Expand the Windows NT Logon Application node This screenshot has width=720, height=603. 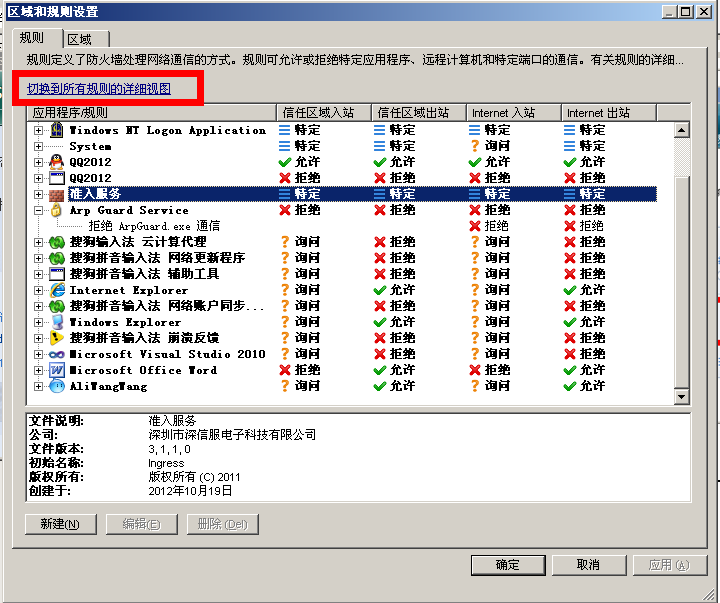[x=39, y=130]
